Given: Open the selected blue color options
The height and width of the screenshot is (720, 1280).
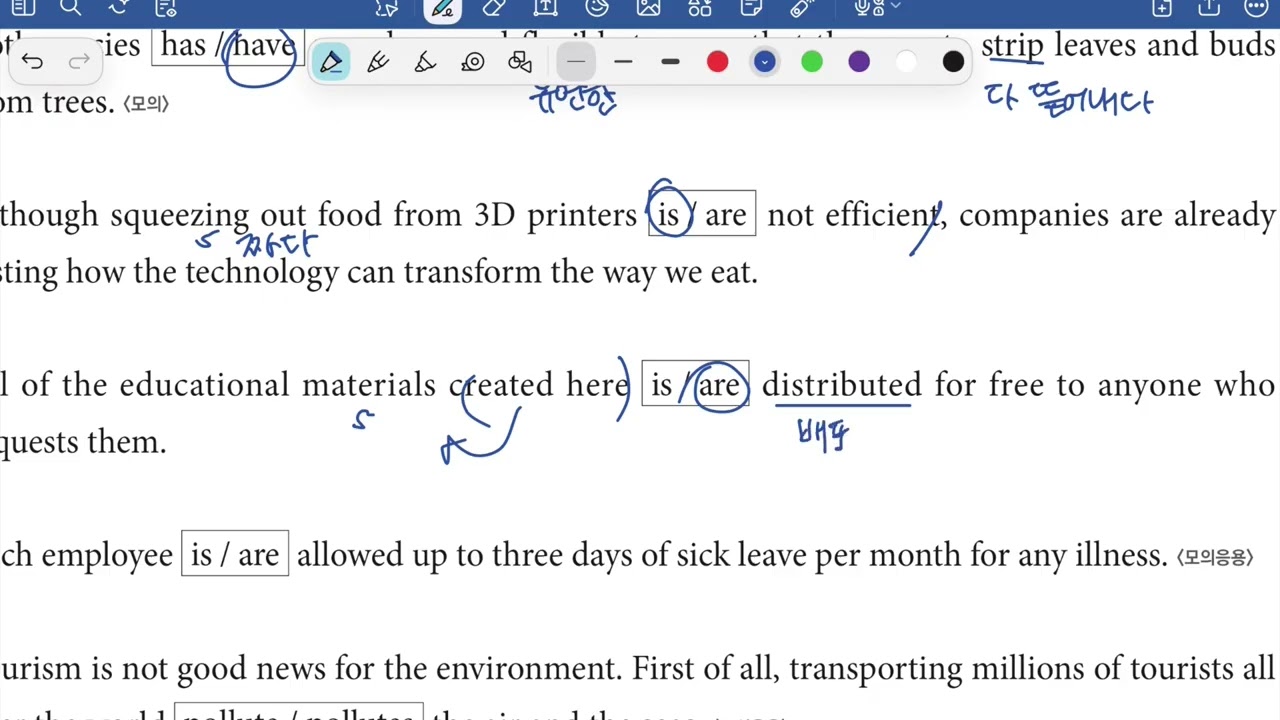Looking at the screenshot, I should [x=764, y=62].
